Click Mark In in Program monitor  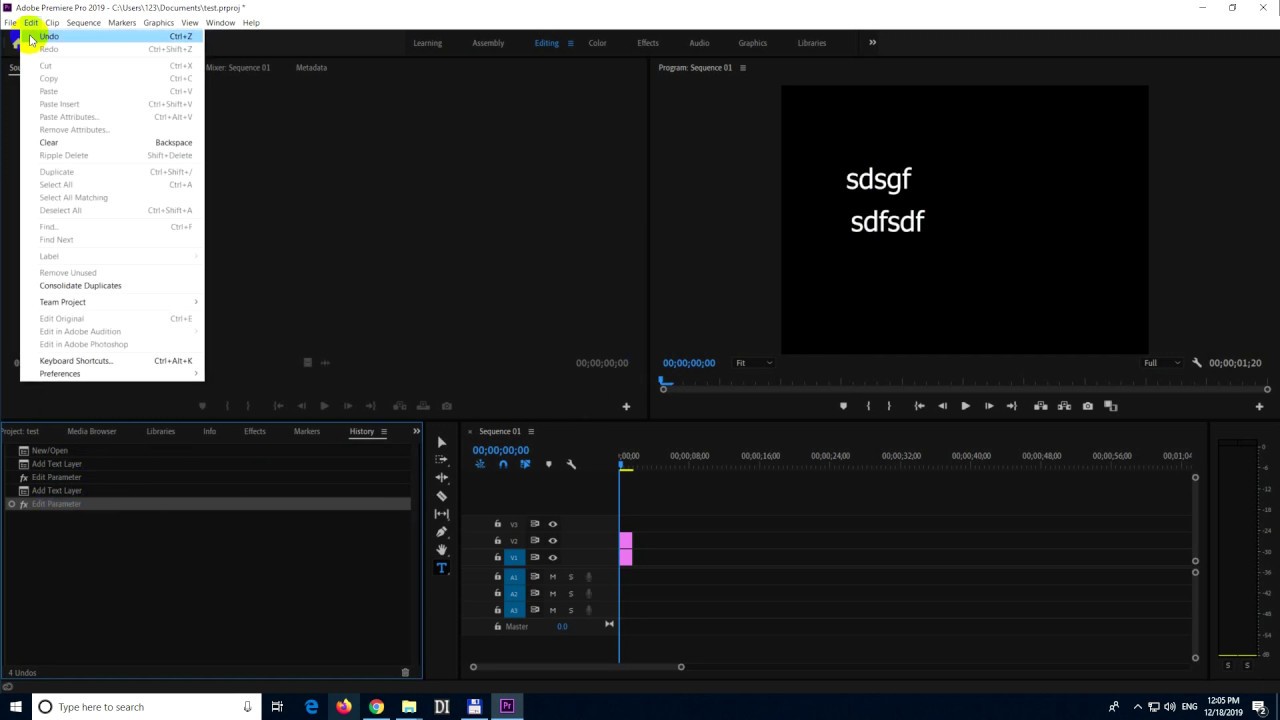click(x=868, y=406)
